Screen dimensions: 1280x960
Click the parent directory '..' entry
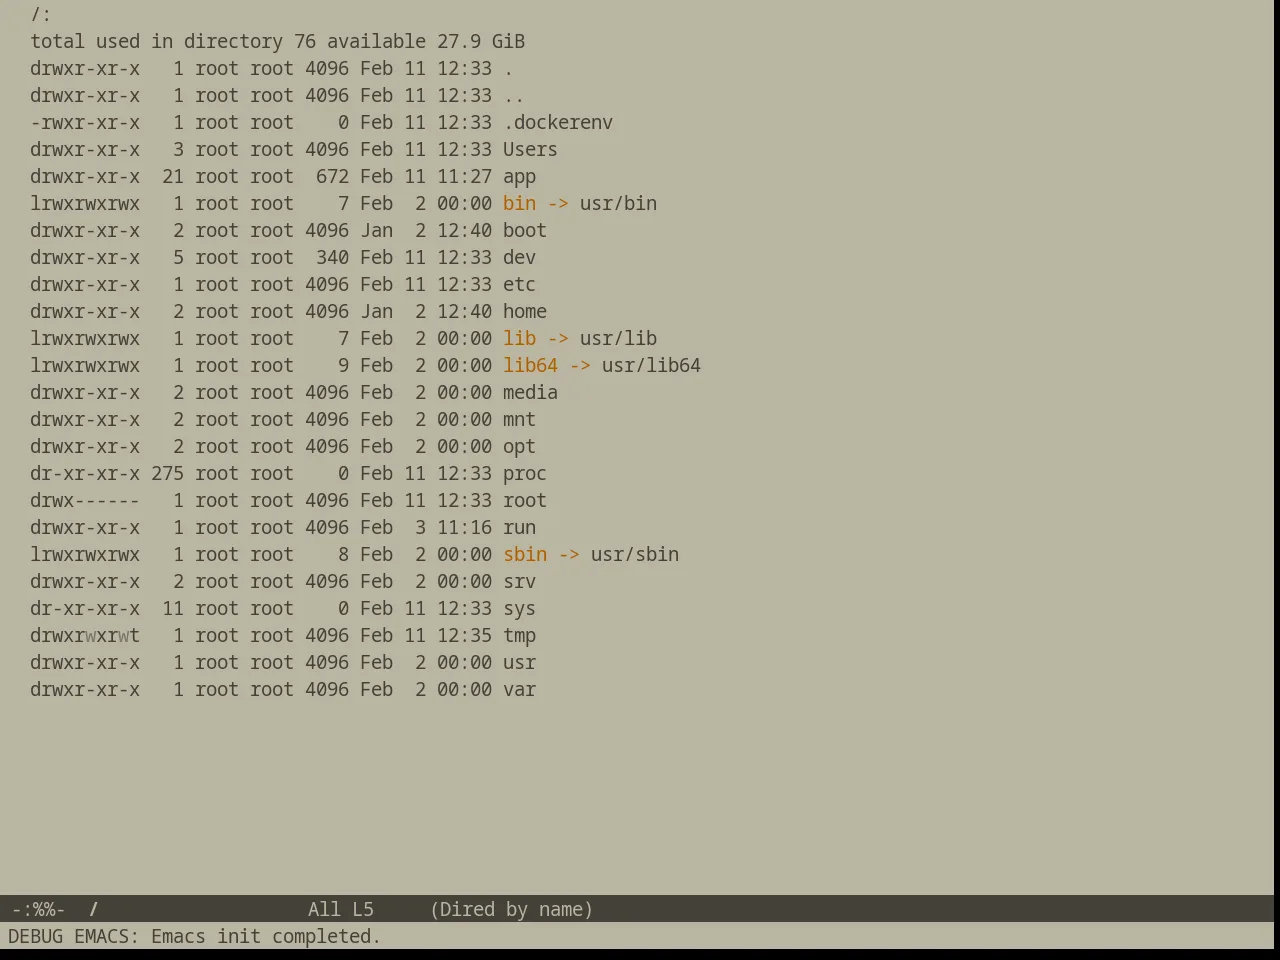point(513,97)
